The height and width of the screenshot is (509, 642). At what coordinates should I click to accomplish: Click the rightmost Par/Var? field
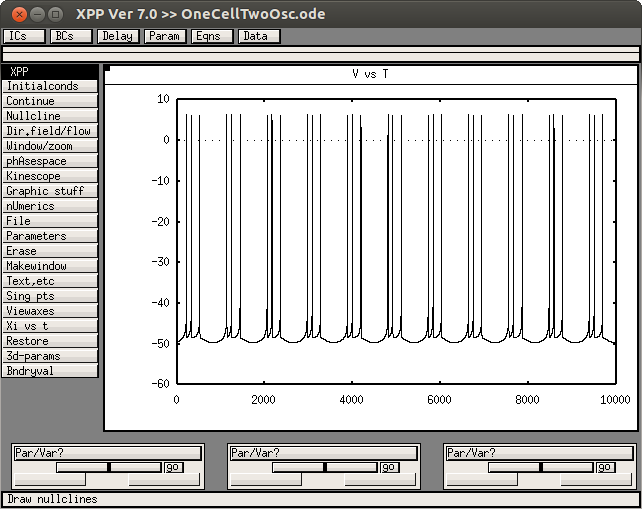coord(540,453)
